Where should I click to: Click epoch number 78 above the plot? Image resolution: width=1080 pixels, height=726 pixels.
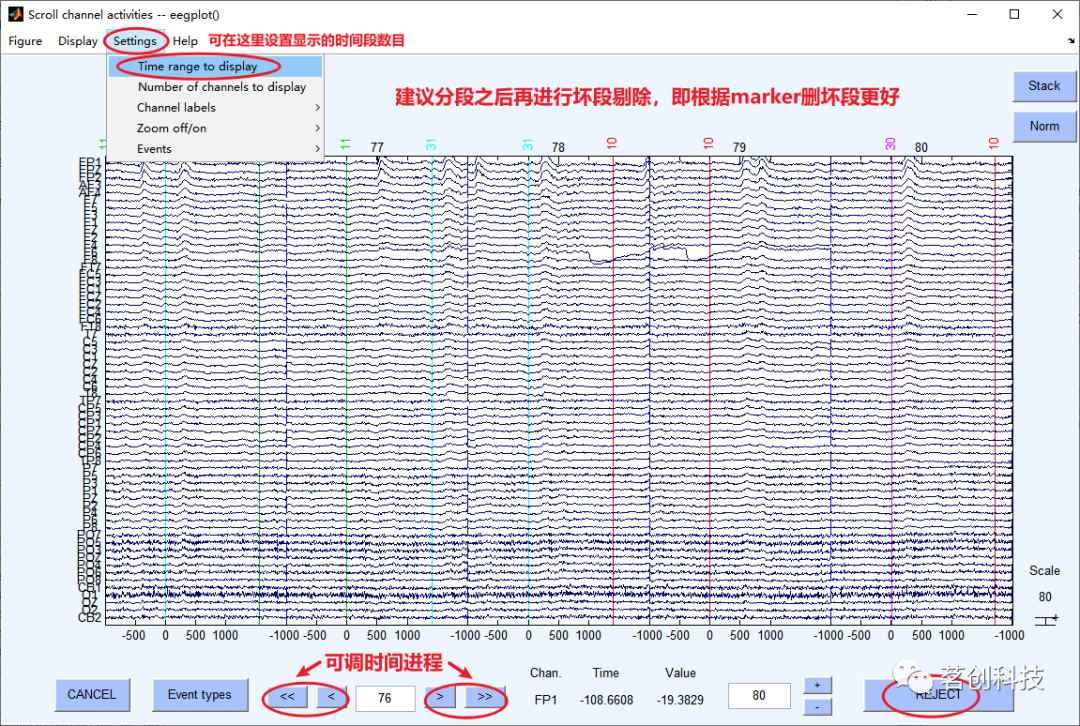pyautogui.click(x=558, y=147)
